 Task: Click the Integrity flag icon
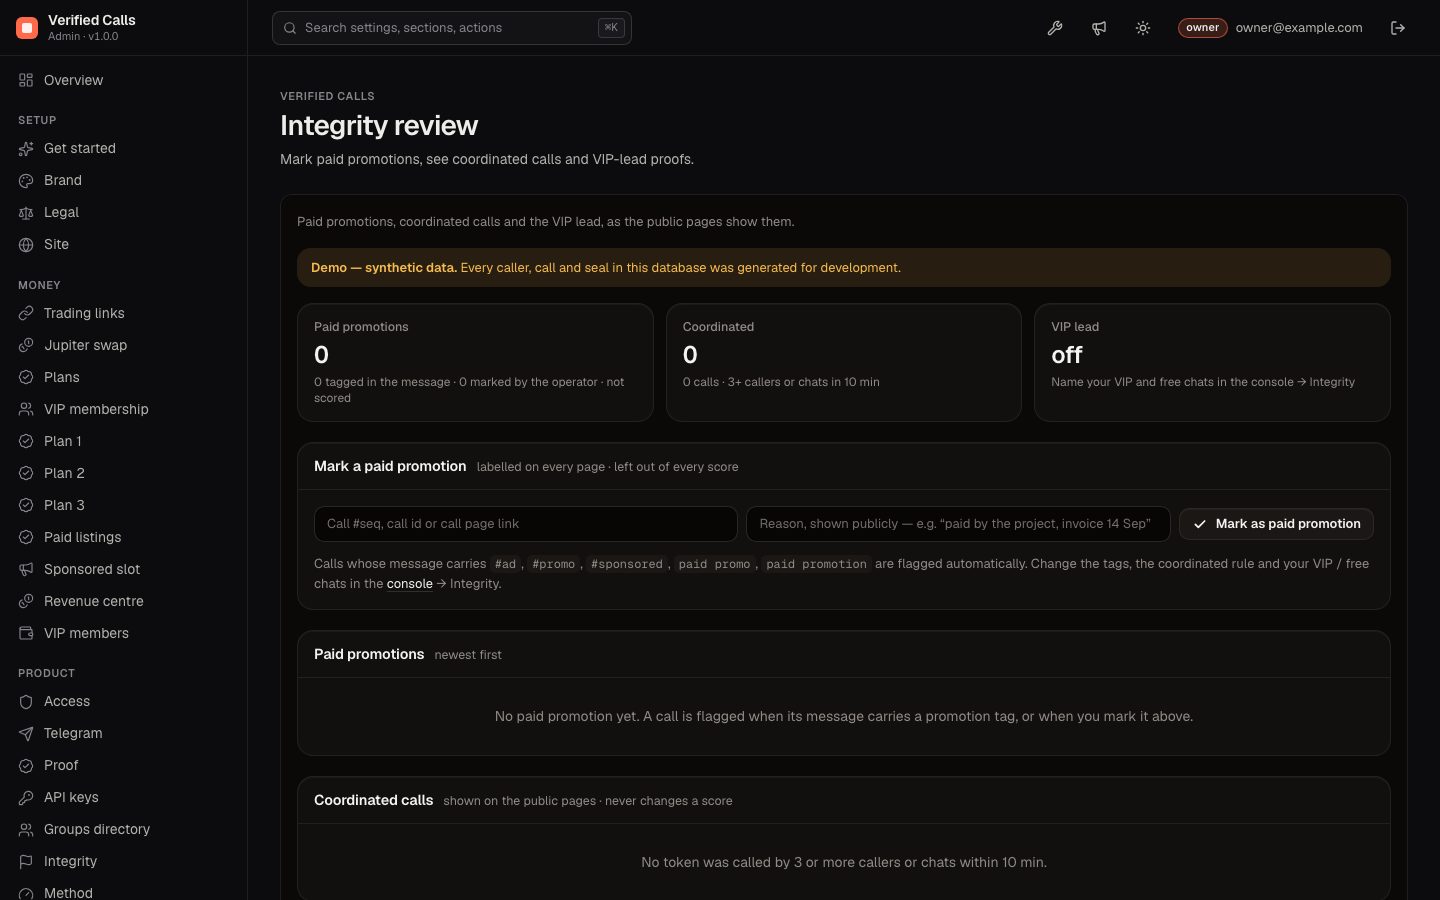[x=26, y=861]
